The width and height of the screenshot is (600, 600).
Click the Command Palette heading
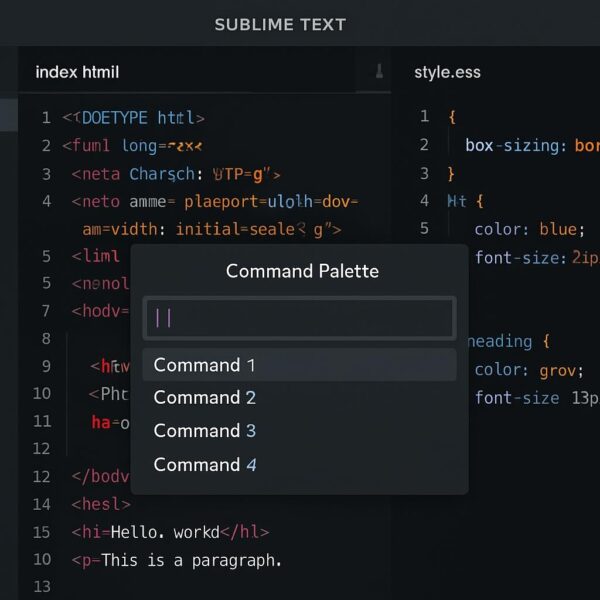tap(302, 271)
